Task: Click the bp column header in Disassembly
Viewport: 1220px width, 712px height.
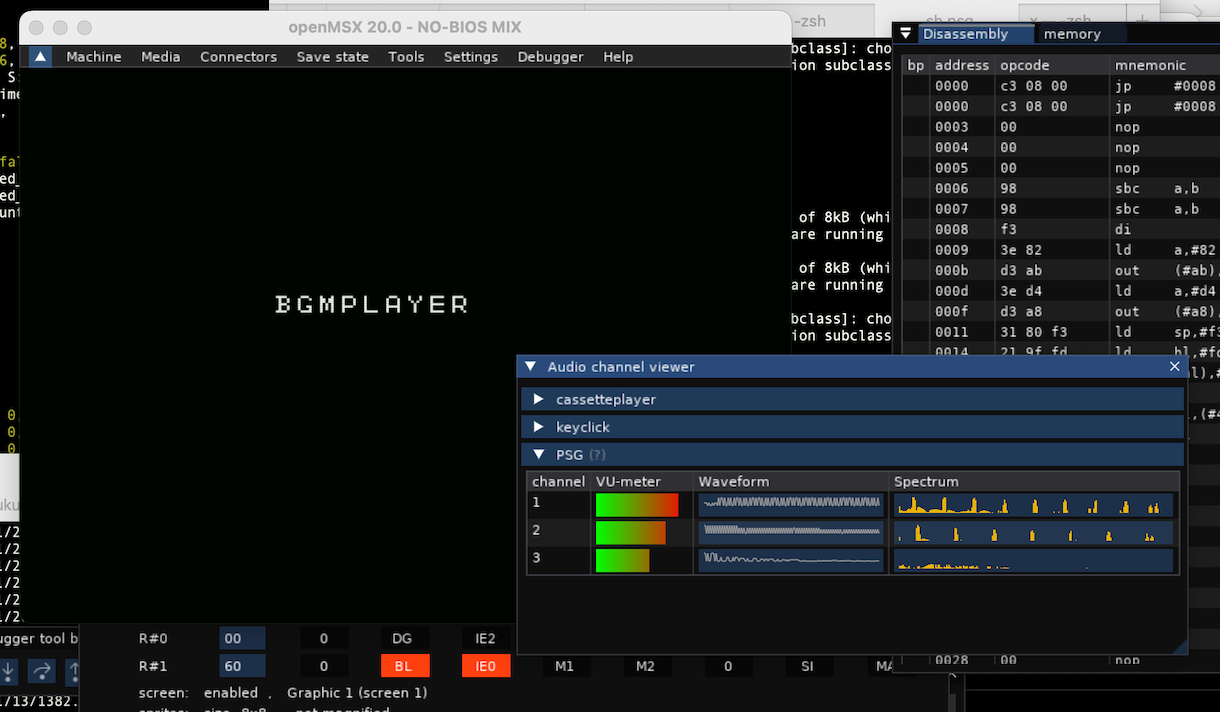Action: (915, 65)
